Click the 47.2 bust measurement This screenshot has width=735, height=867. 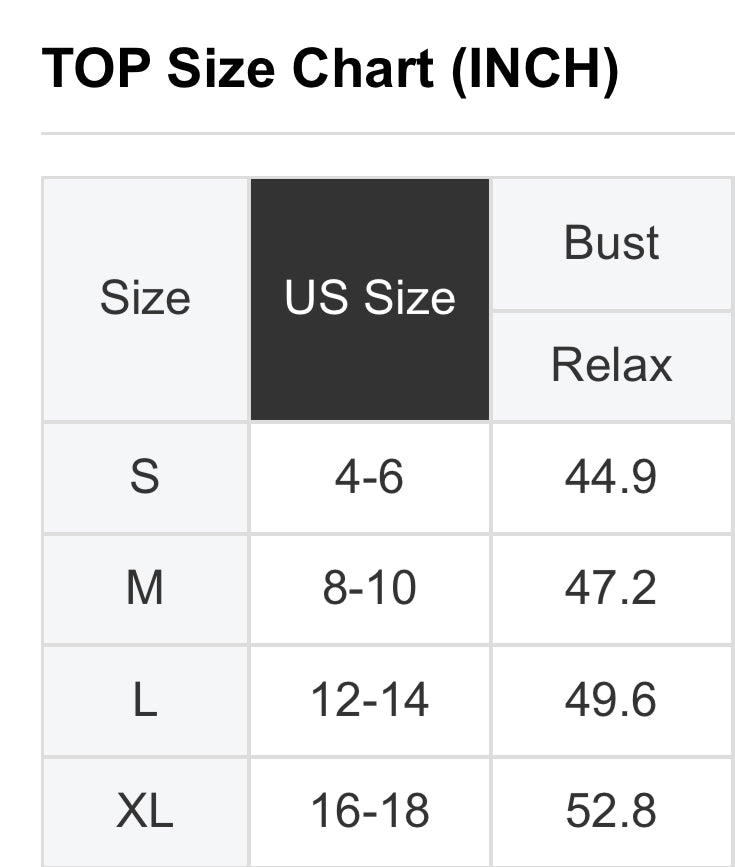click(x=611, y=589)
